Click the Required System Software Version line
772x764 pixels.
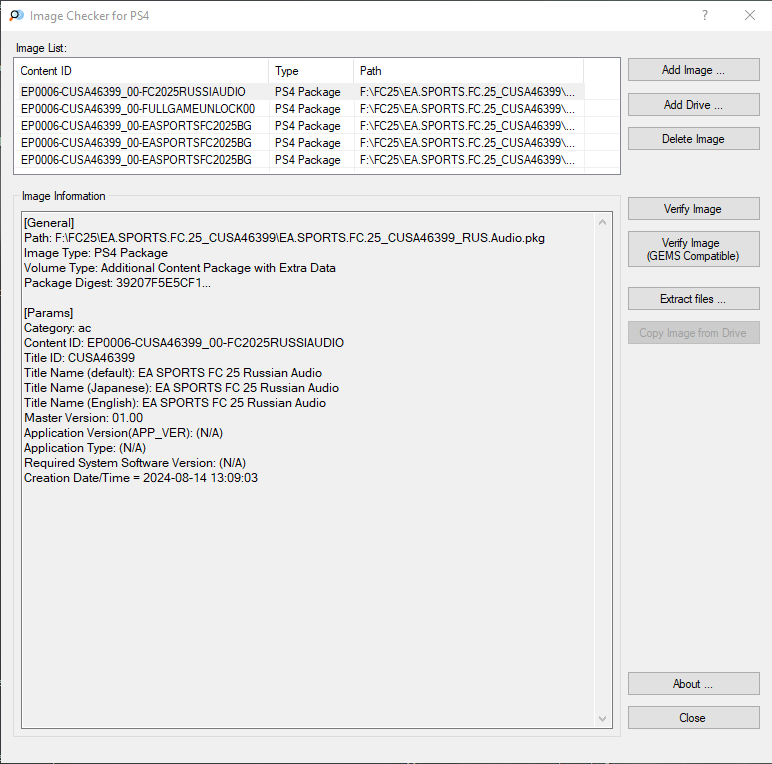click(135, 463)
